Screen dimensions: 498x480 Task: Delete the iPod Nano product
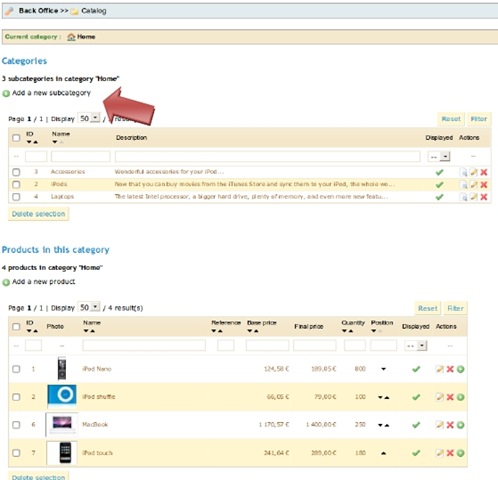click(x=450, y=369)
